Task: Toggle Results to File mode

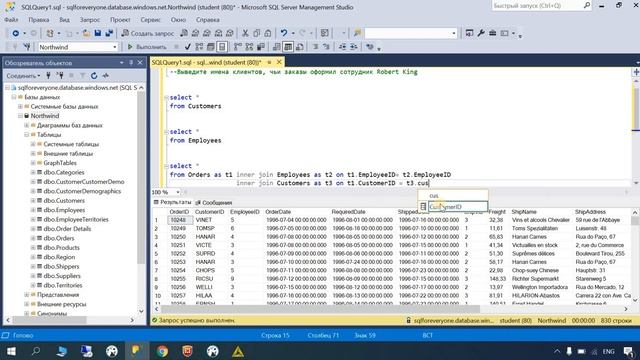Action: pyautogui.click(x=300, y=47)
